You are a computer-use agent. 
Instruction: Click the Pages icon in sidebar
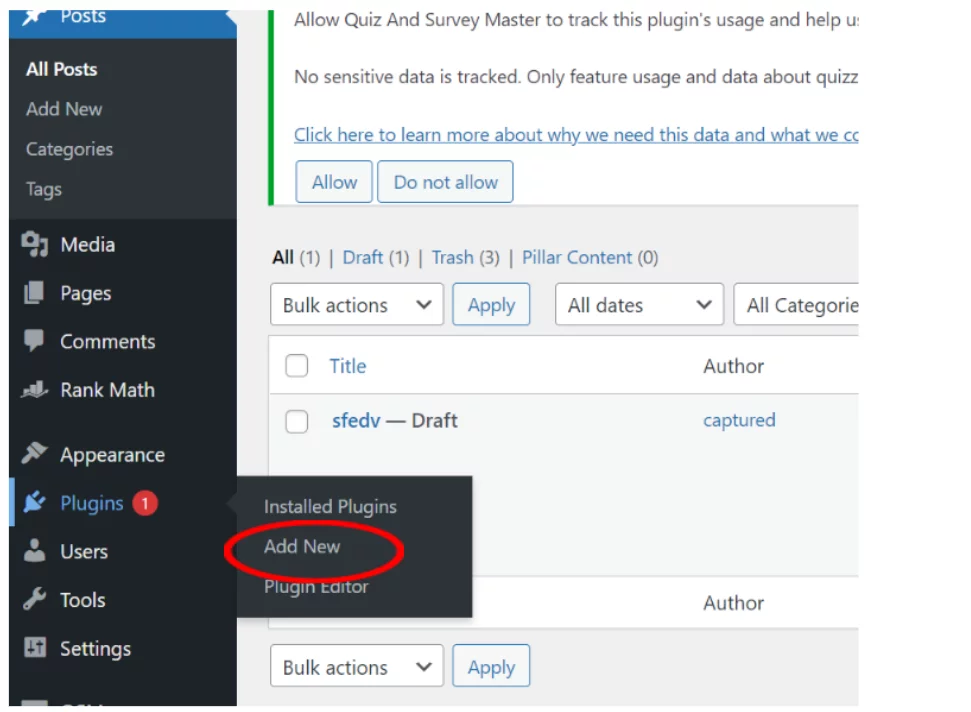pyautogui.click(x=35, y=293)
